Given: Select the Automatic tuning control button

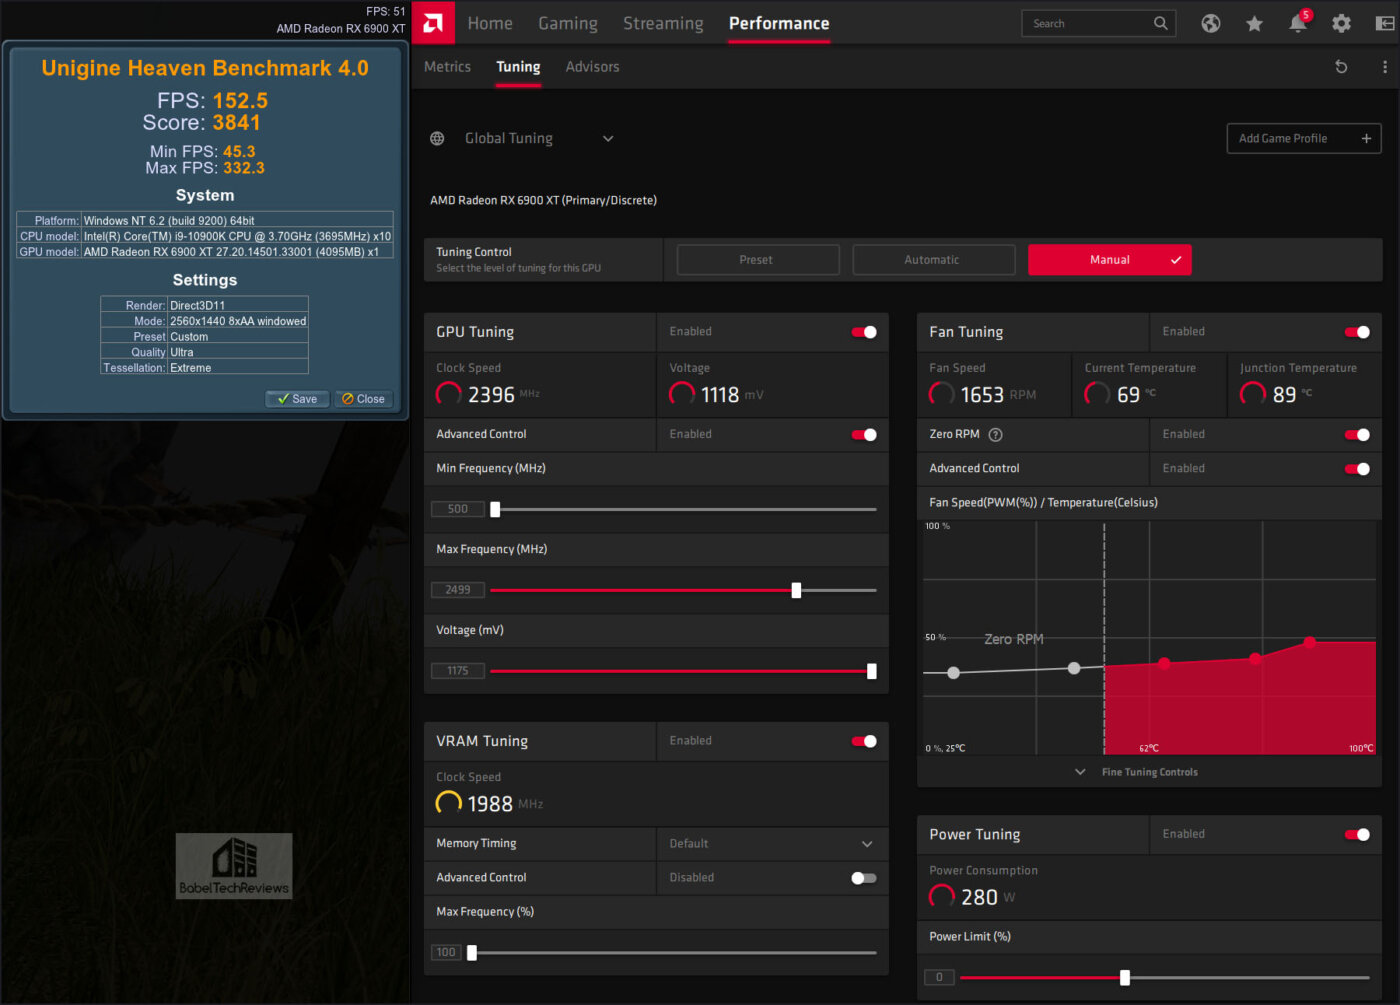Looking at the screenshot, I should [933, 260].
